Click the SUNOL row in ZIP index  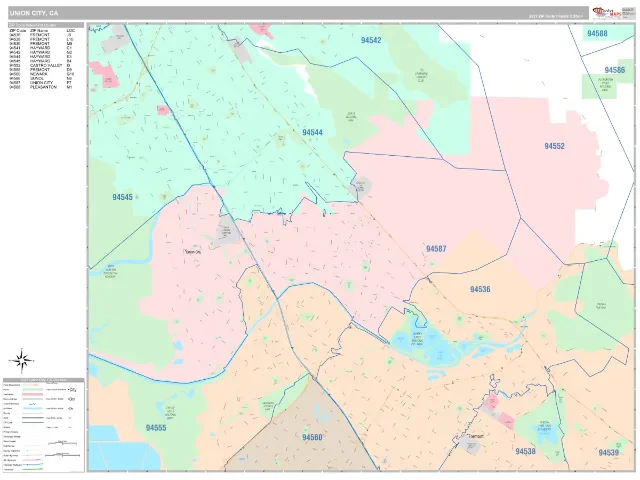(x=40, y=78)
